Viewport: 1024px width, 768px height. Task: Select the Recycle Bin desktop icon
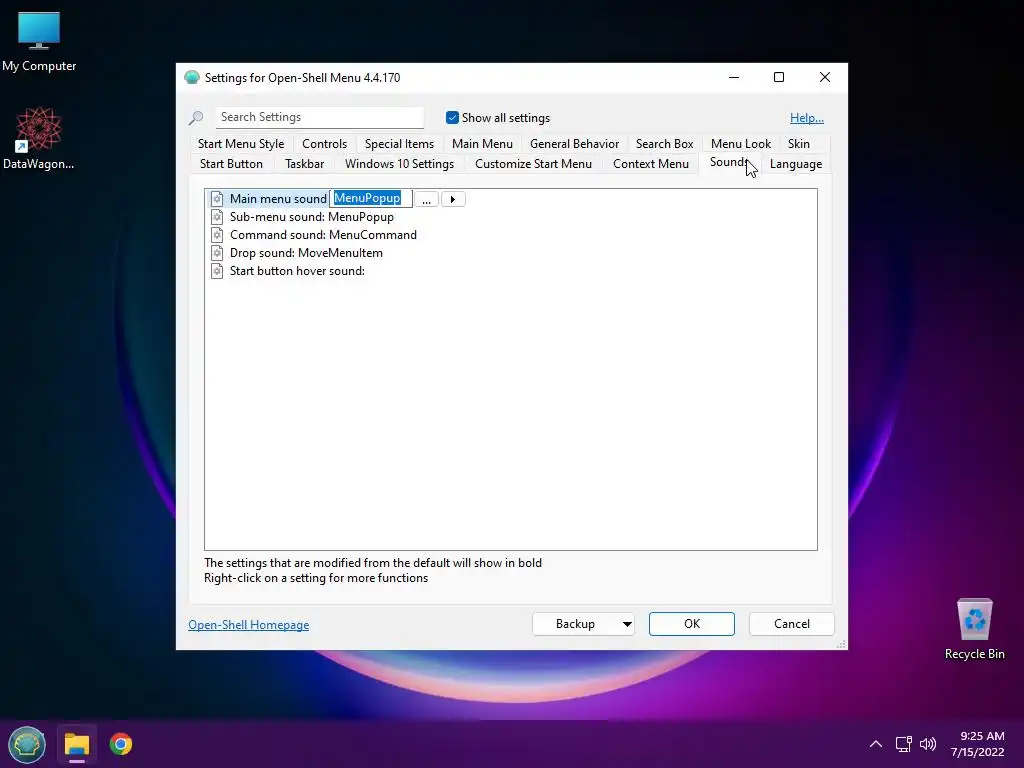pos(974,629)
